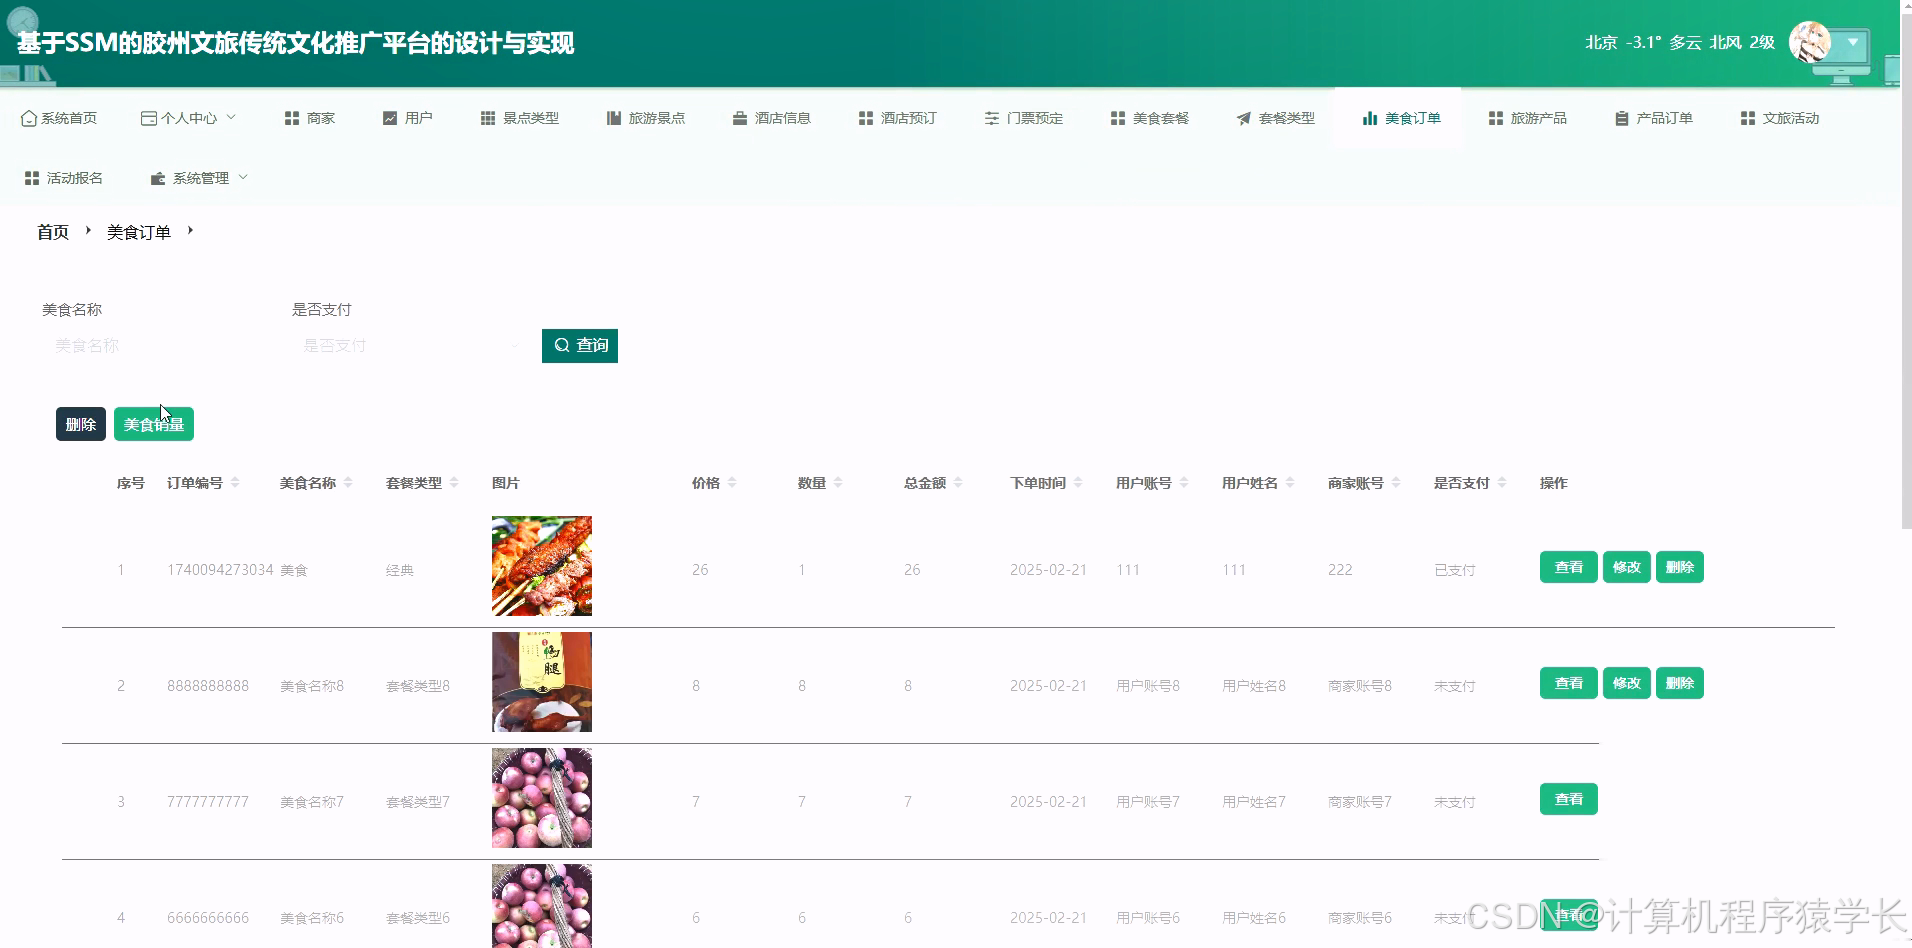Image resolution: width=1912 pixels, height=948 pixels.
Task: Click the 美食订单 chart icon
Action: [x=1368, y=117]
